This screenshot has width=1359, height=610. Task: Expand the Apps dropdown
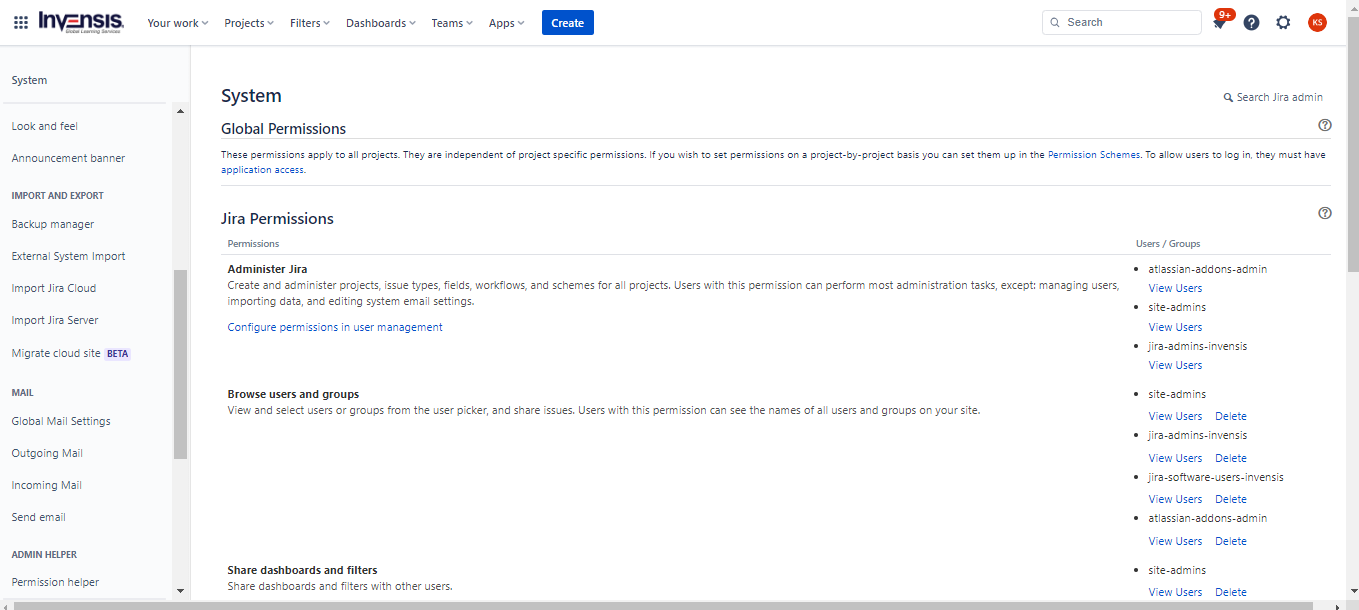pos(505,22)
